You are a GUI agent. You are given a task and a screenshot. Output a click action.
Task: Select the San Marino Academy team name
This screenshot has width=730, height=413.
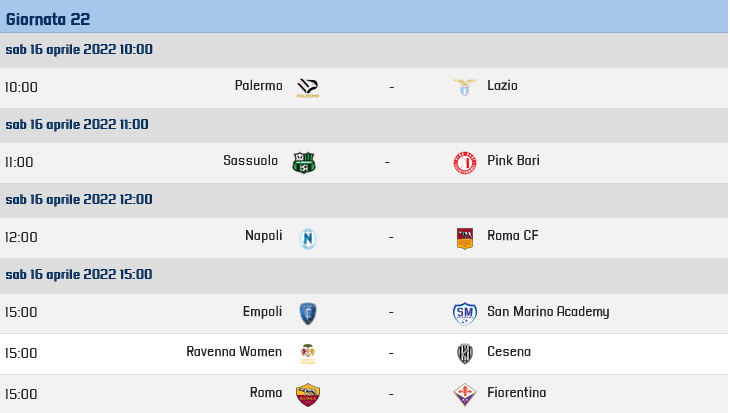(548, 311)
